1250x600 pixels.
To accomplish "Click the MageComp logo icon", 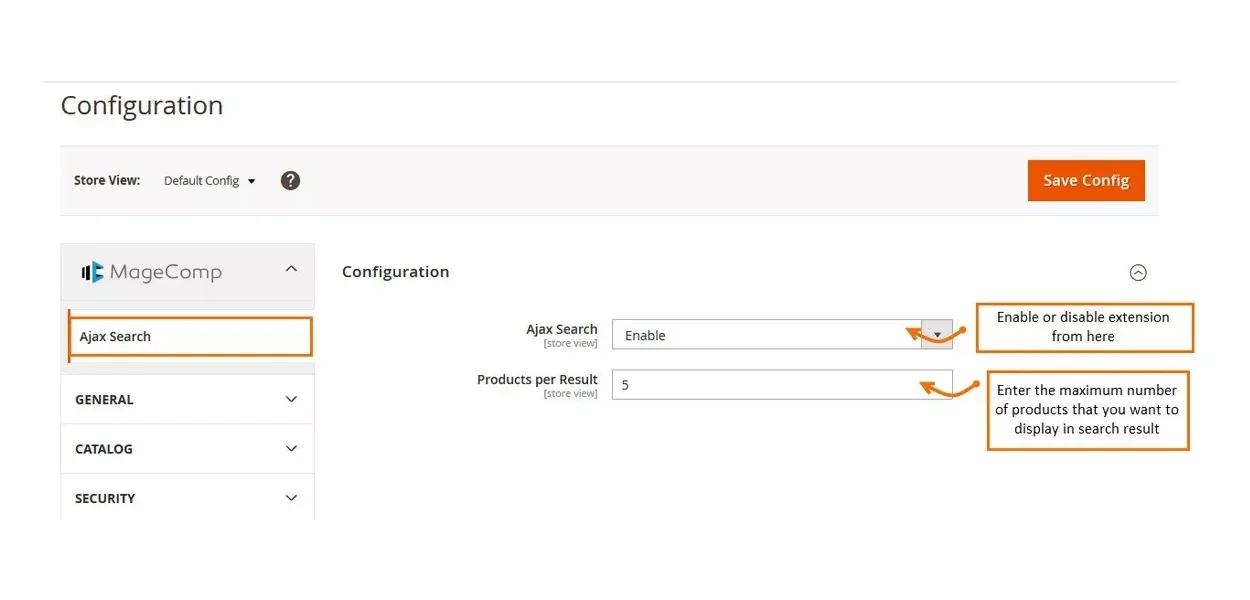I will [92, 272].
